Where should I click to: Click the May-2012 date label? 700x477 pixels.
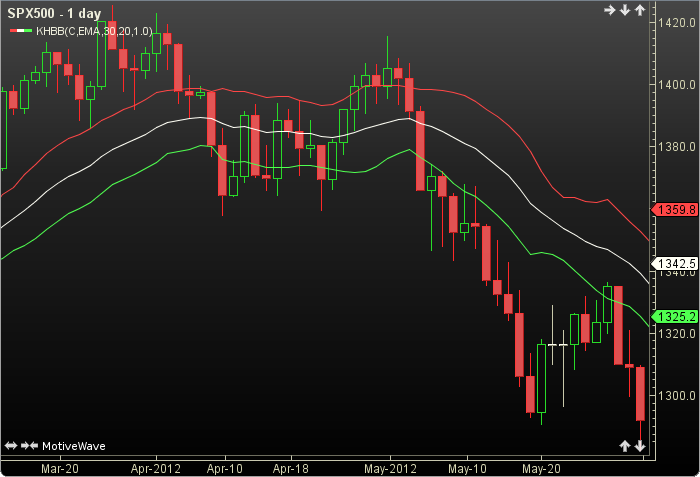(x=391, y=469)
